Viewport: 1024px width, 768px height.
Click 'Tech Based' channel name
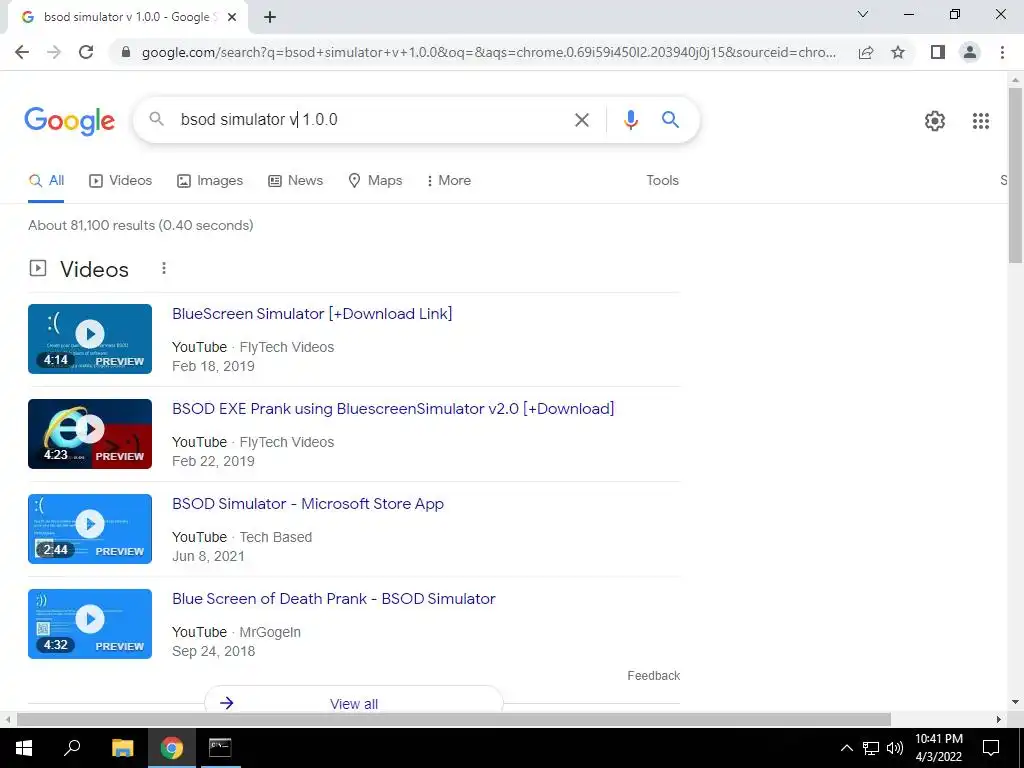click(x=276, y=537)
